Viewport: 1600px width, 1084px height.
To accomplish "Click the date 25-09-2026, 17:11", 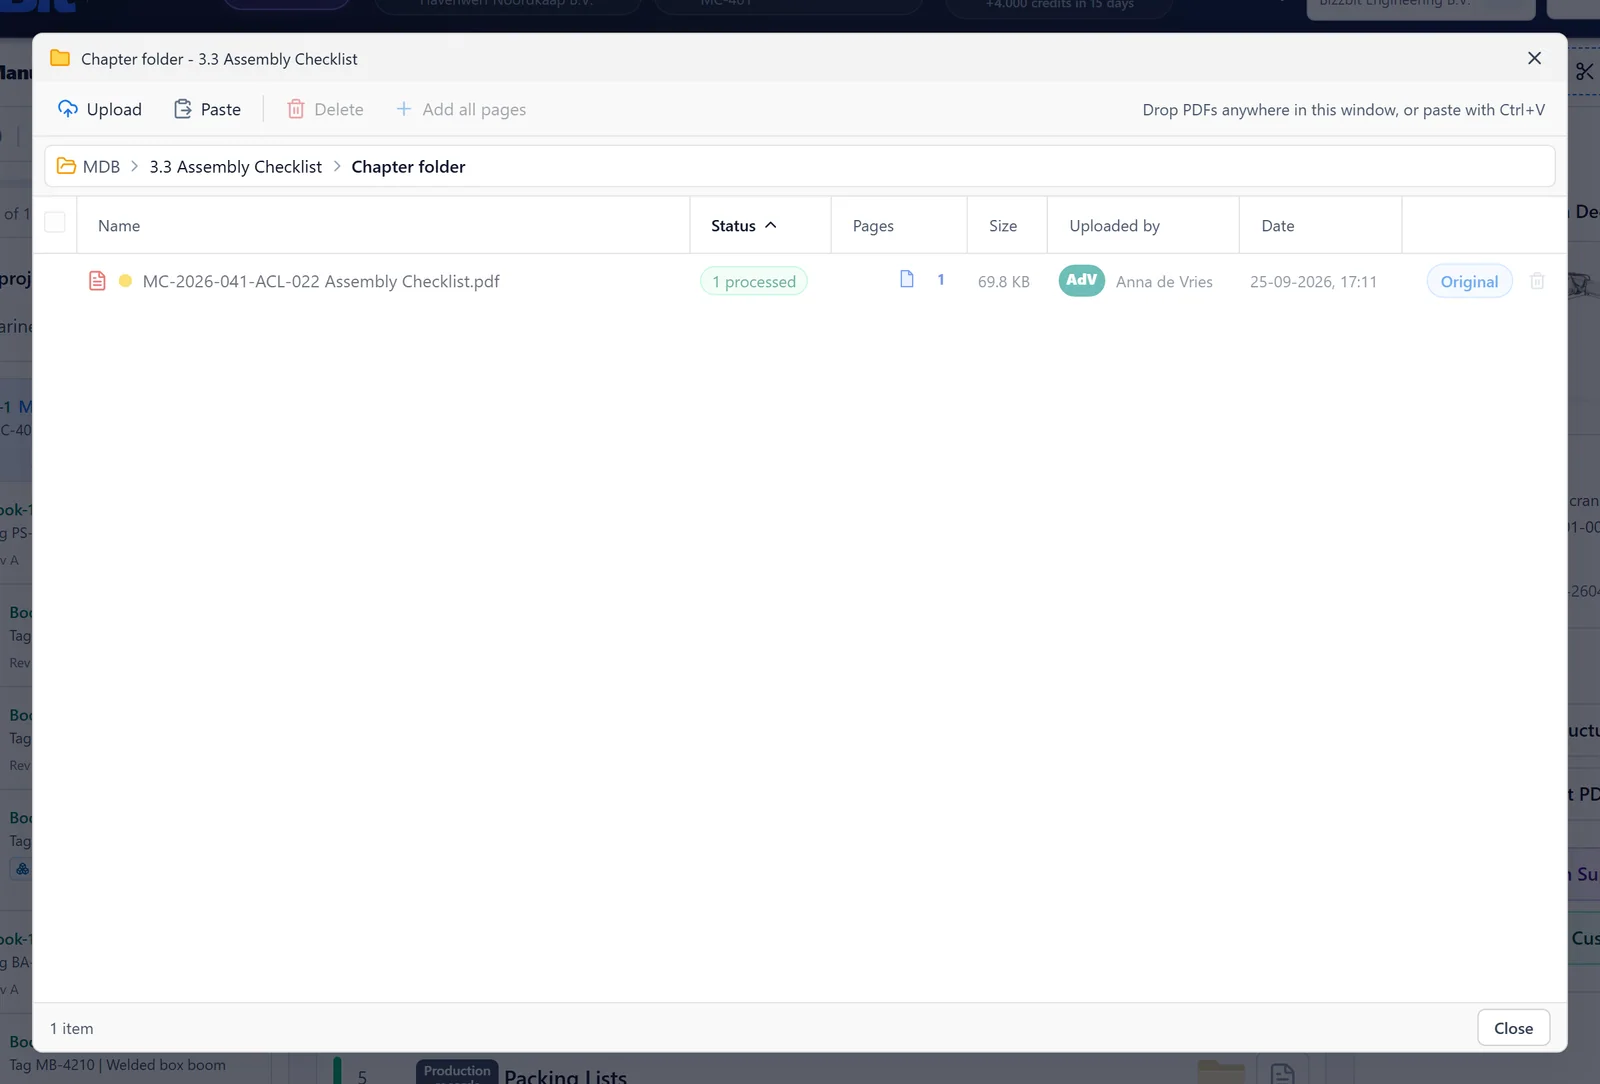I will click(1313, 282).
